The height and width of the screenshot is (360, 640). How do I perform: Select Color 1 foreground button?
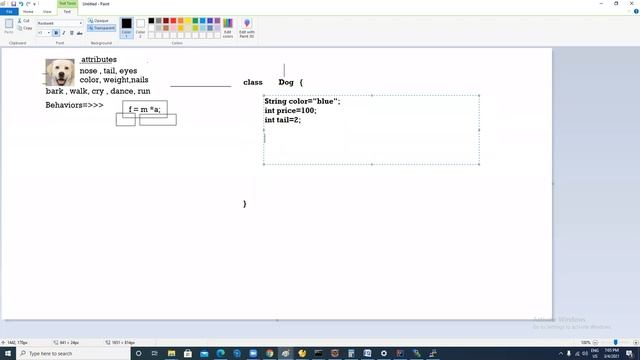click(x=127, y=28)
